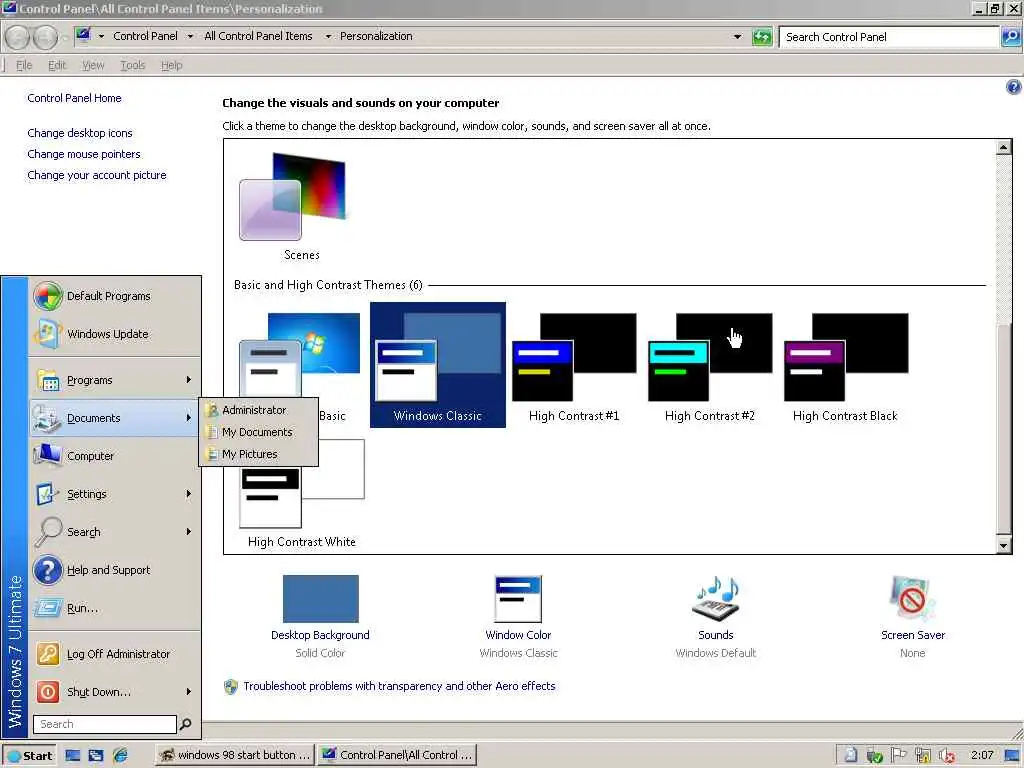Open the Edit menu
This screenshot has height=768, width=1024.
pos(57,65)
